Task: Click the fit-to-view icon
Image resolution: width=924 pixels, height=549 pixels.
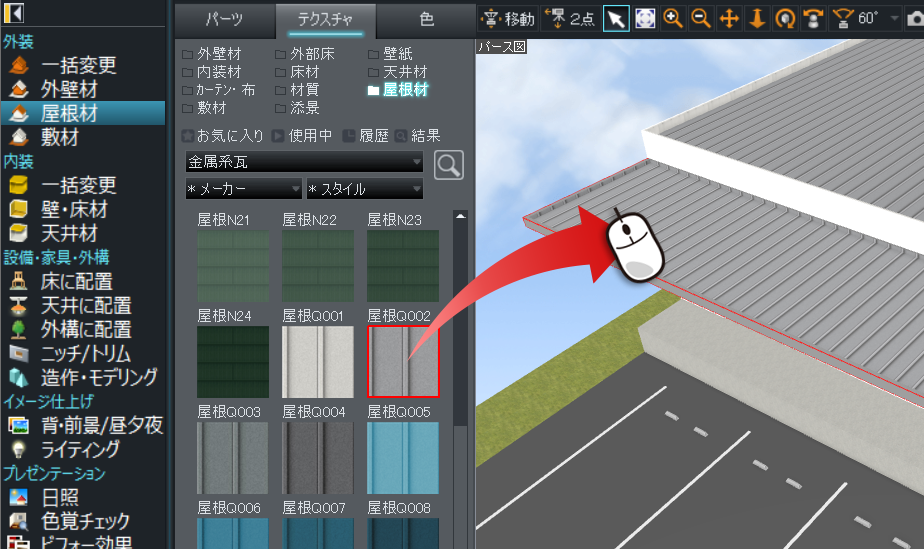Action: pyautogui.click(x=645, y=19)
